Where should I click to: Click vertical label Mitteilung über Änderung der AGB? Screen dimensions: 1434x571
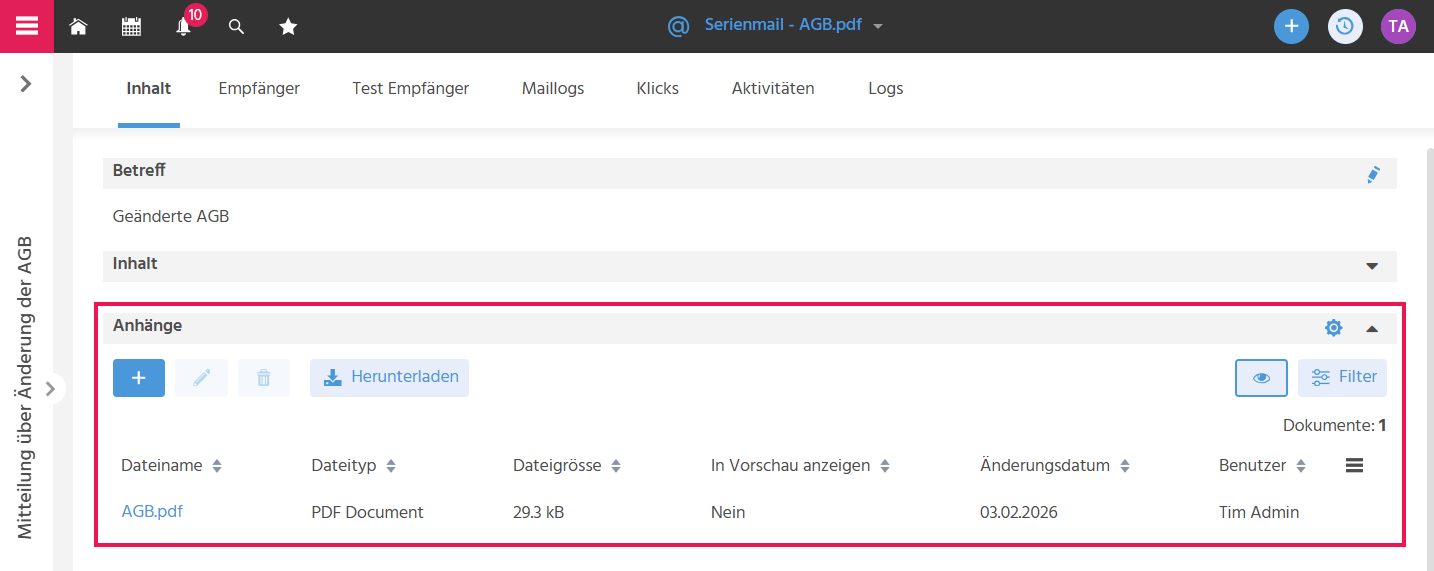click(x=26, y=388)
